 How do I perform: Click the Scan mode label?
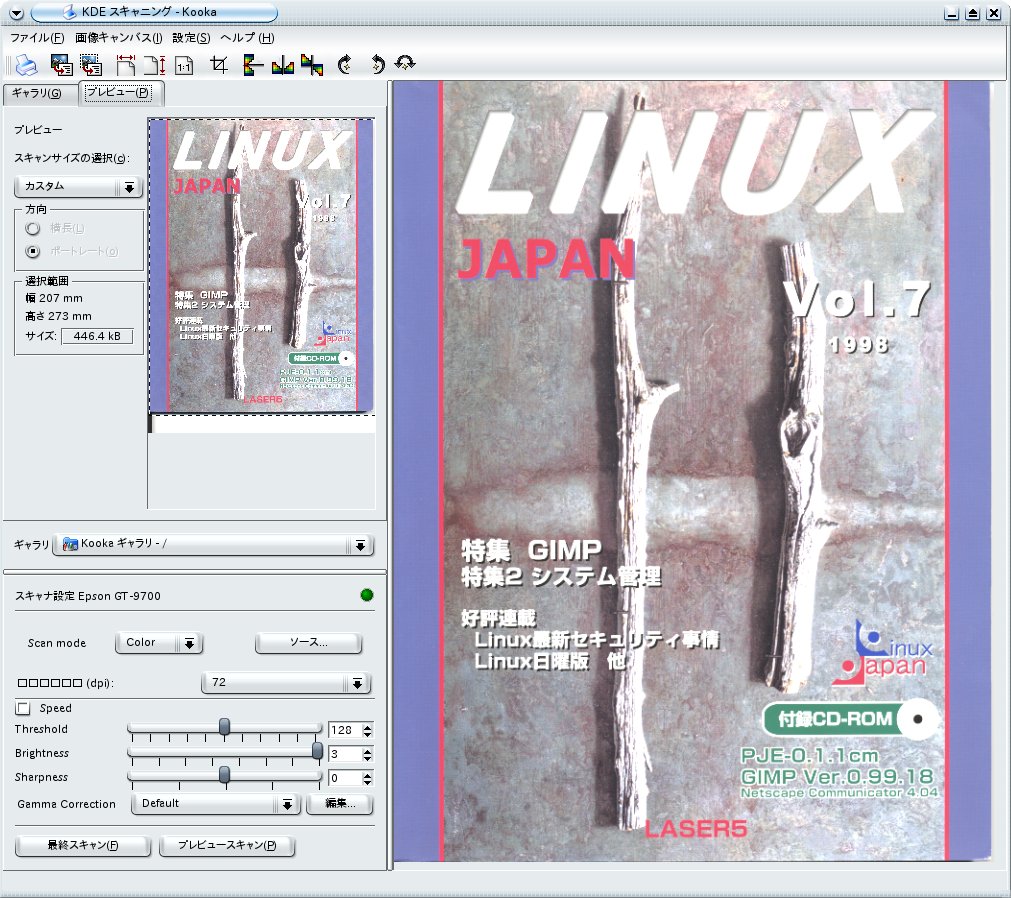pyautogui.click(x=57, y=643)
